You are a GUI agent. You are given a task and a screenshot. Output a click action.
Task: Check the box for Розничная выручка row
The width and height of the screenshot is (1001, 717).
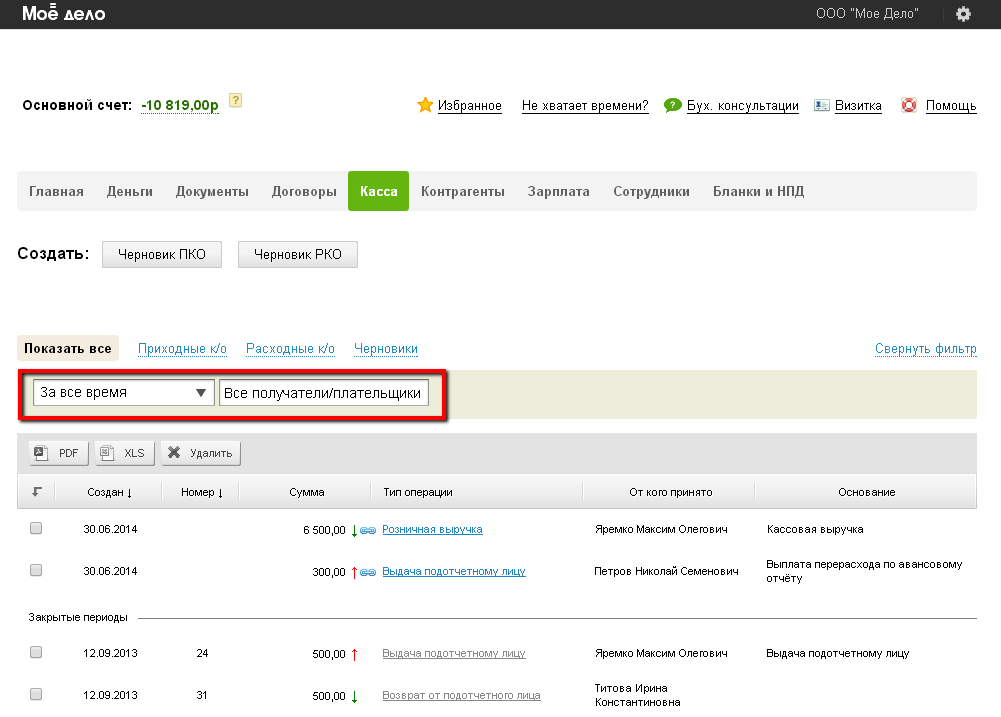point(36,529)
